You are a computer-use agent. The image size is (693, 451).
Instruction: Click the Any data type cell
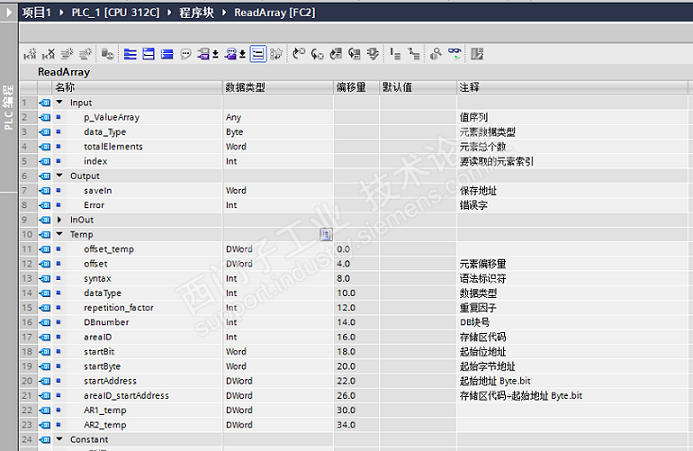tap(278, 117)
